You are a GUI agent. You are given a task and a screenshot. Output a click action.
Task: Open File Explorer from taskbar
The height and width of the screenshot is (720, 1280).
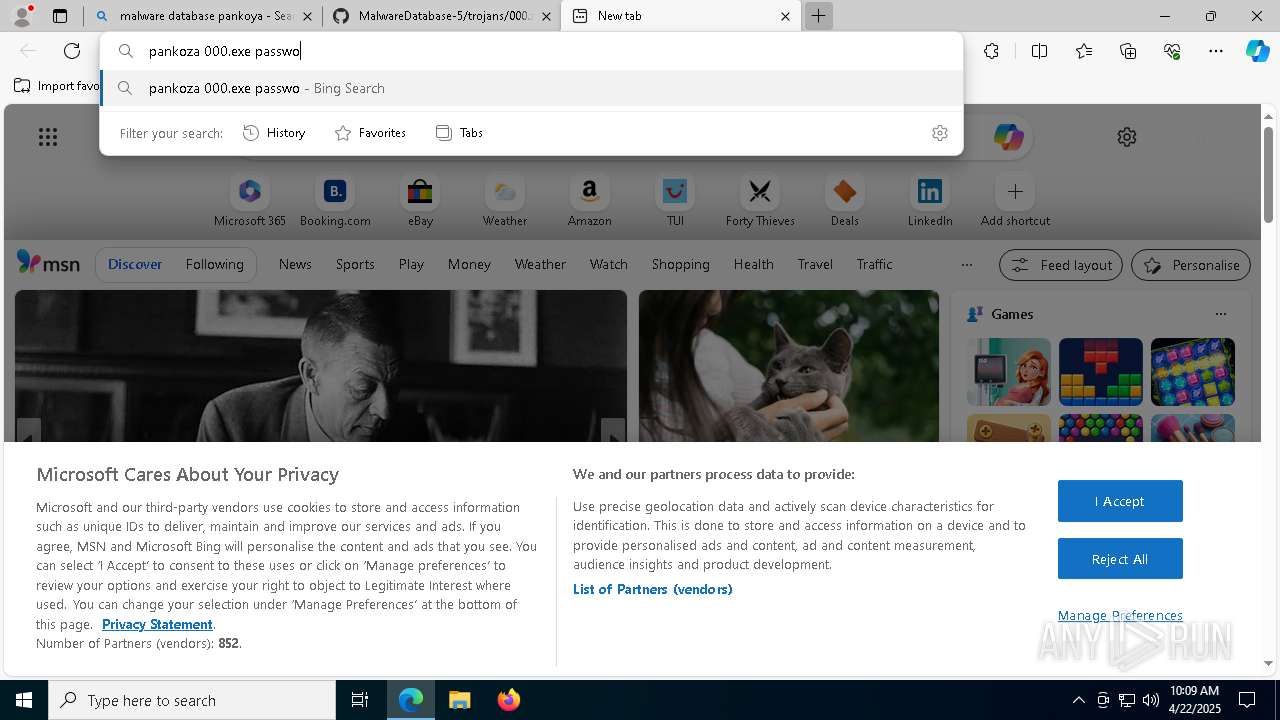pyautogui.click(x=459, y=700)
